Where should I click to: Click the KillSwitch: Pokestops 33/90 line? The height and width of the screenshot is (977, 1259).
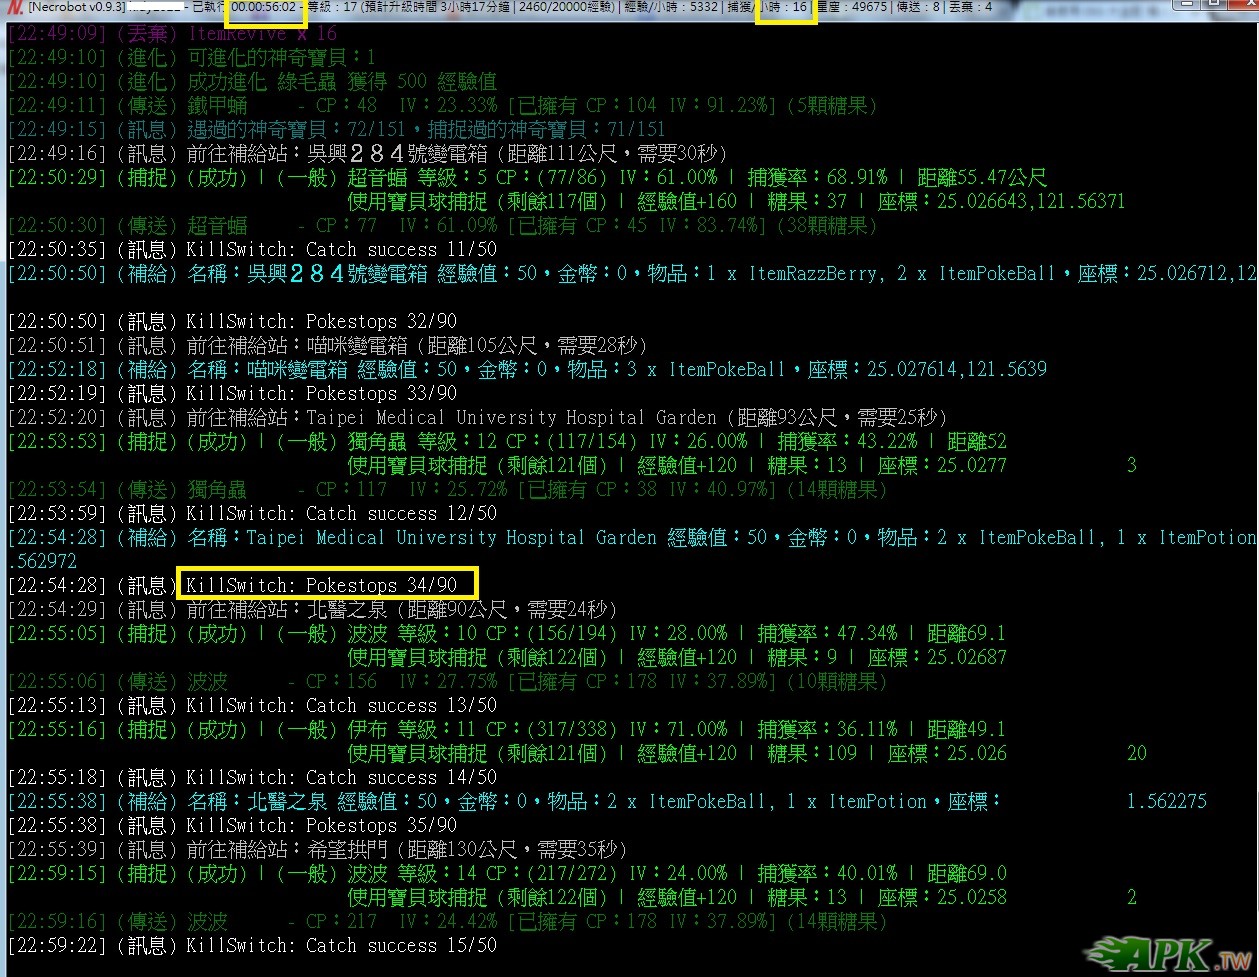click(x=232, y=394)
